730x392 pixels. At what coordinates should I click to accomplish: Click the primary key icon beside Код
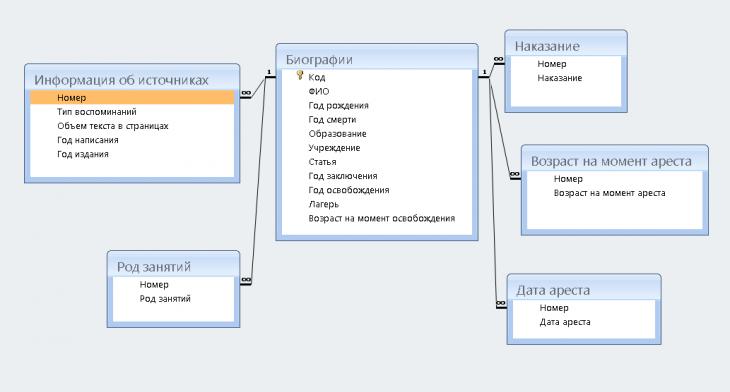coord(300,75)
